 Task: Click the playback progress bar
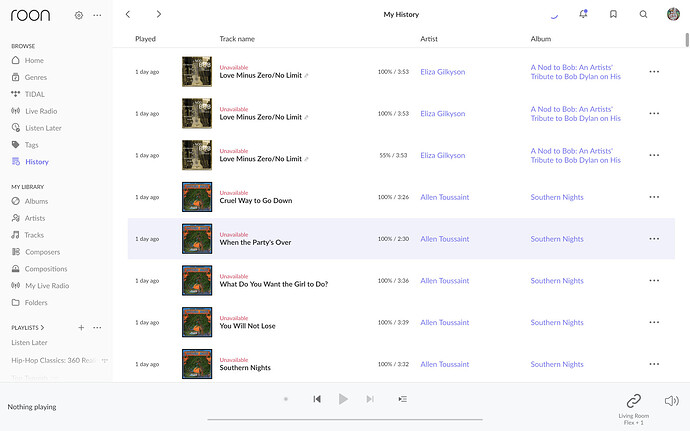[x=344, y=419]
